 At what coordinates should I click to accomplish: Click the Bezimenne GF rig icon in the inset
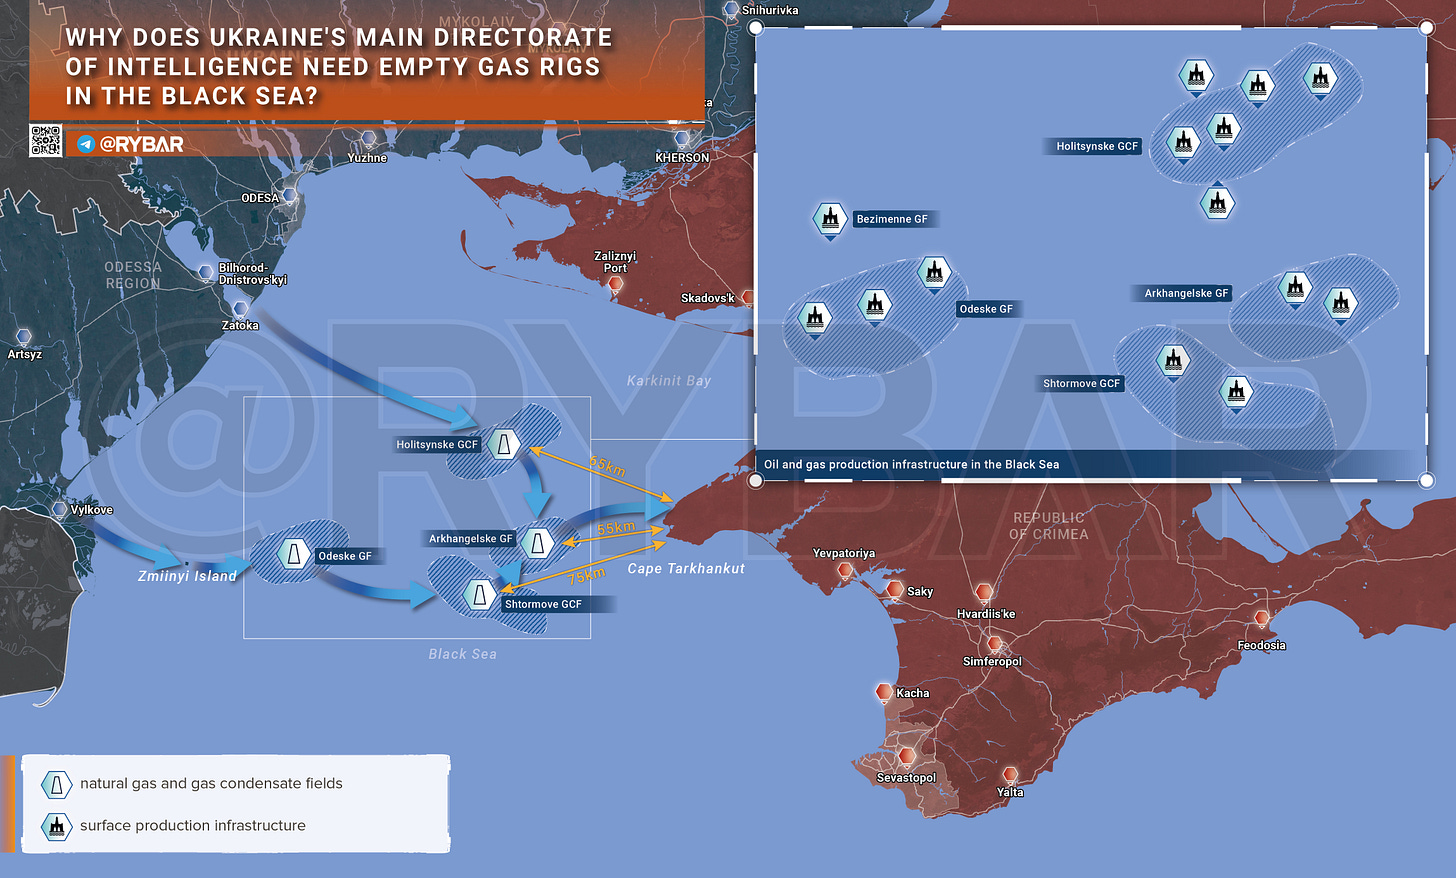pyautogui.click(x=830, y=220)
